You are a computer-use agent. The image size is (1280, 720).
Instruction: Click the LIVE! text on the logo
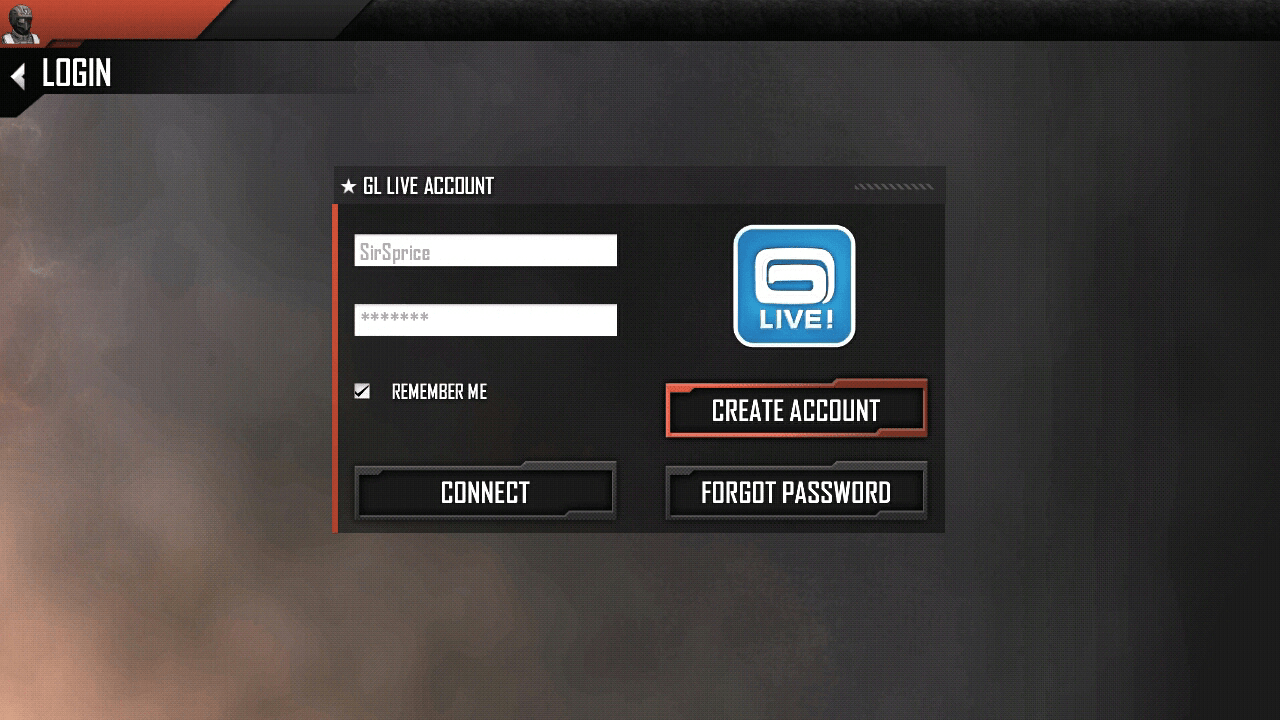[x=795, y=320]
